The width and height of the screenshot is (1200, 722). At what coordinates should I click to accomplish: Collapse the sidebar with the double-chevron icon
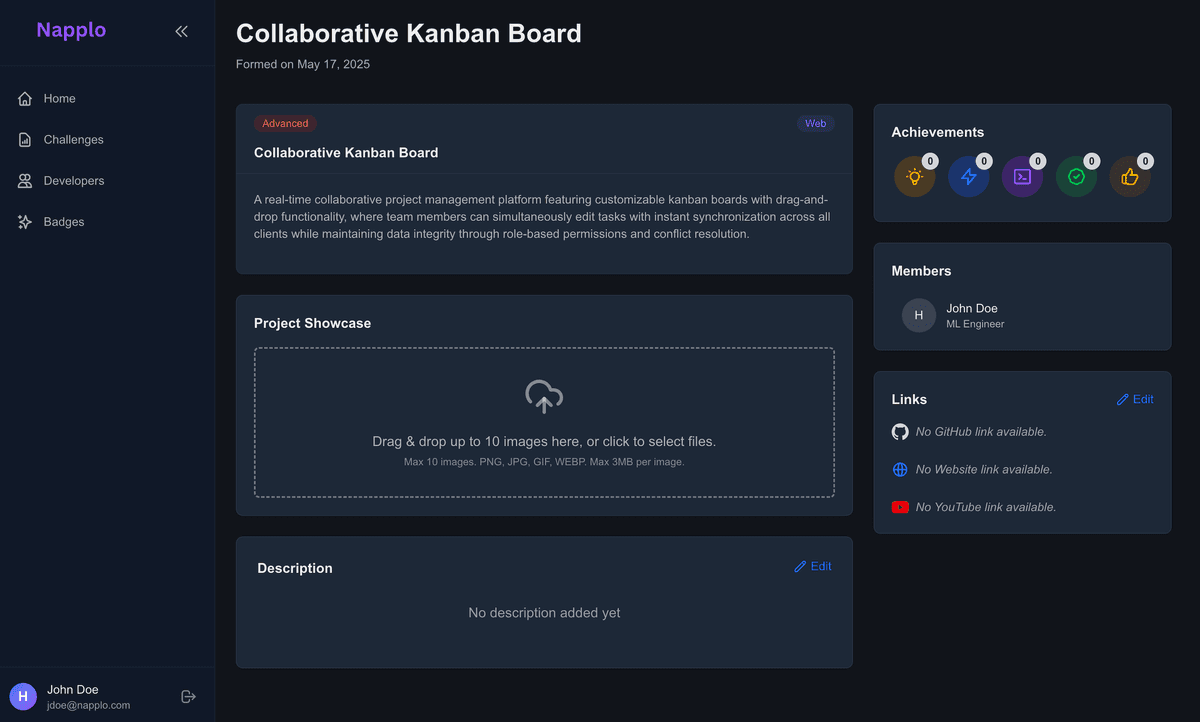pyautogui.click(x=181, y=31)
